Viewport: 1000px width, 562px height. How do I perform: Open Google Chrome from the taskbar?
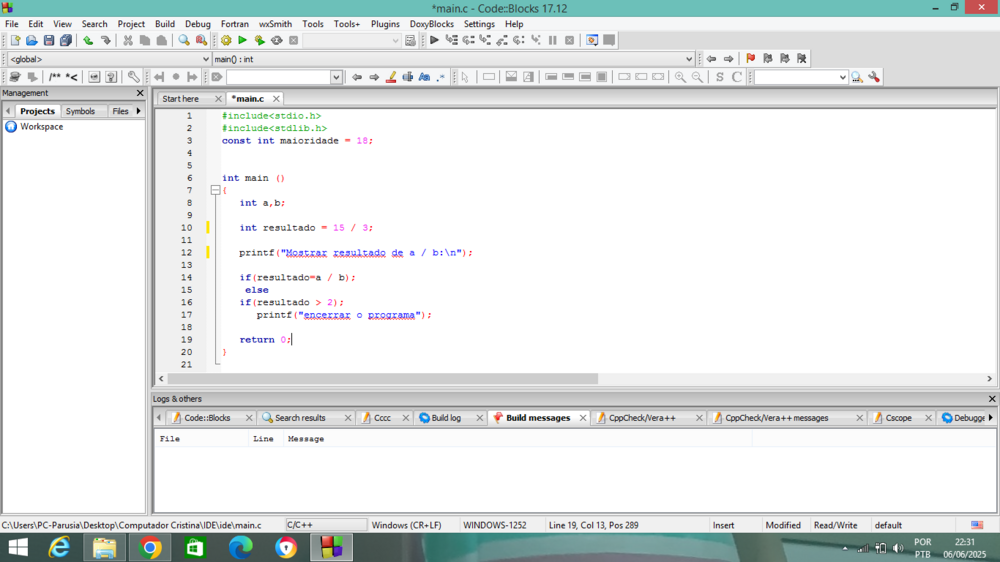tap(150, 548)
